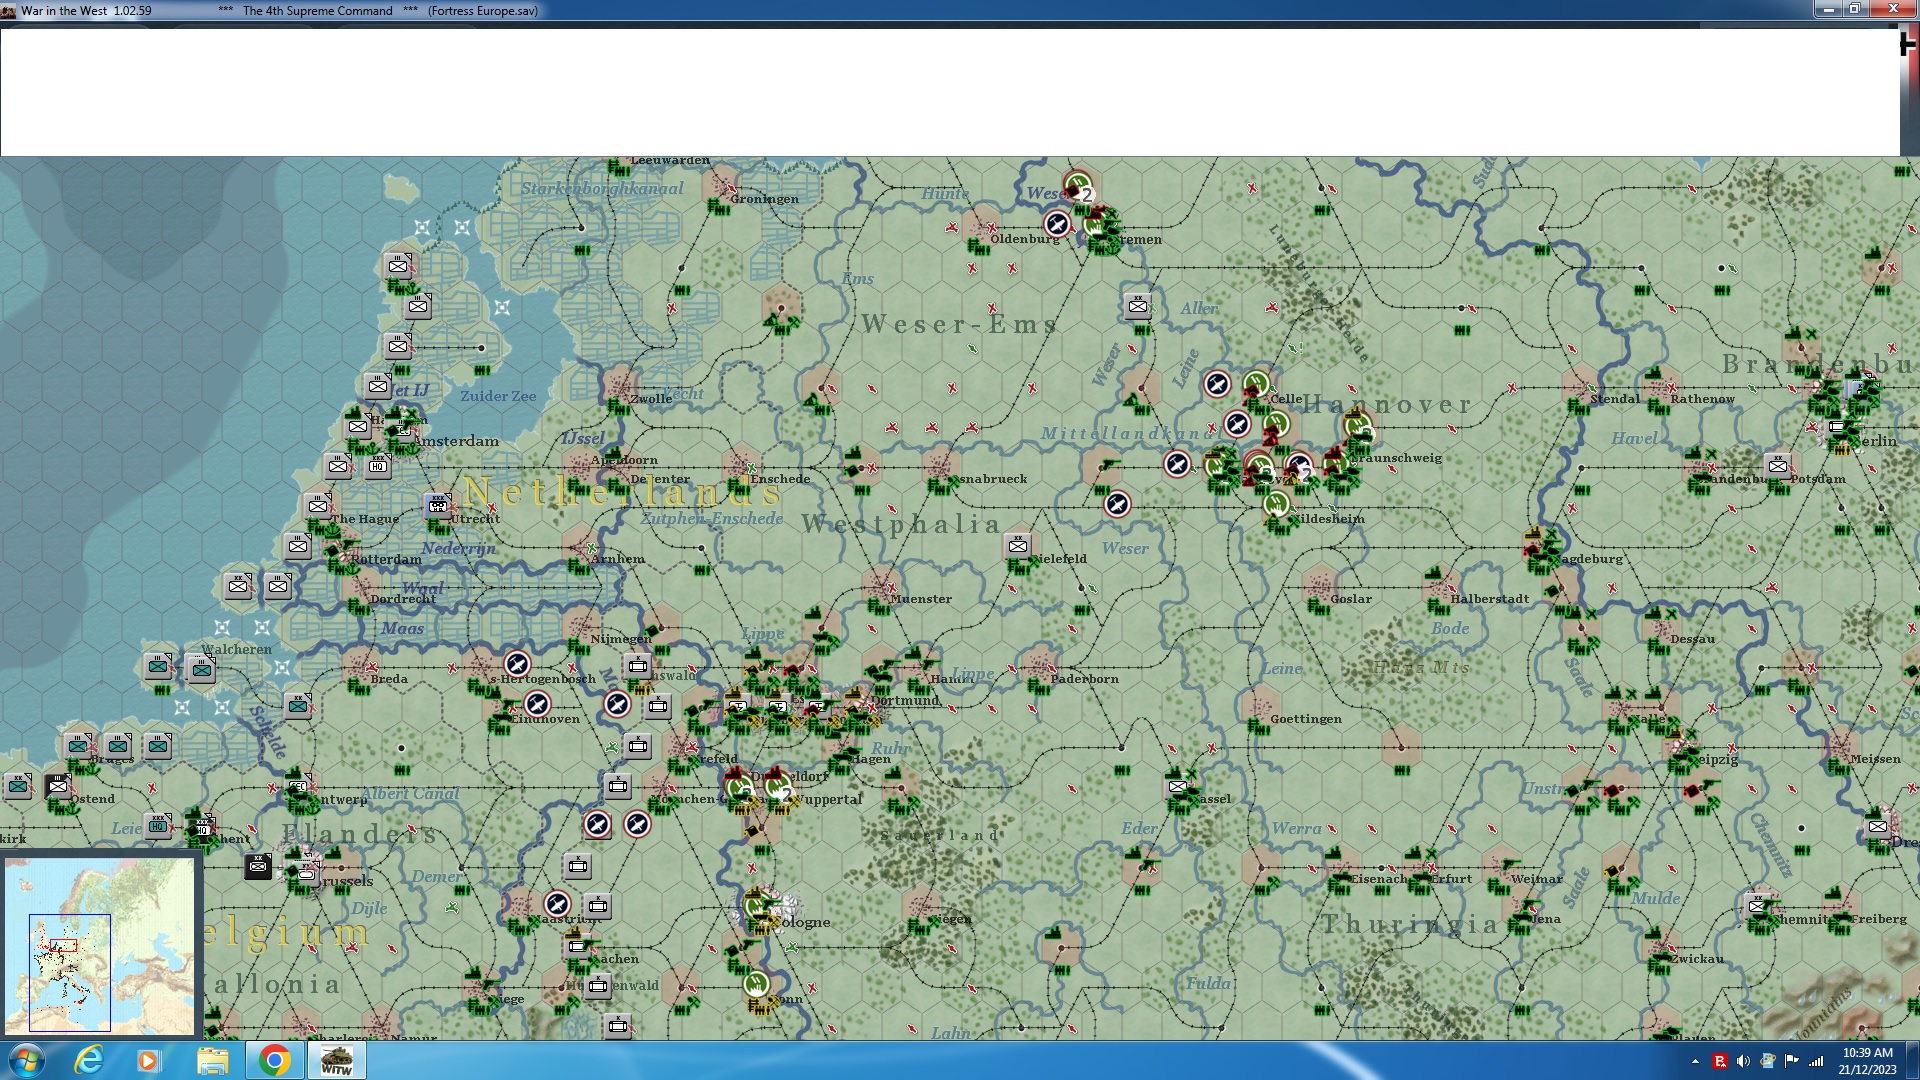Select the air unit marker west of Celle

[x=1217, y=384]
